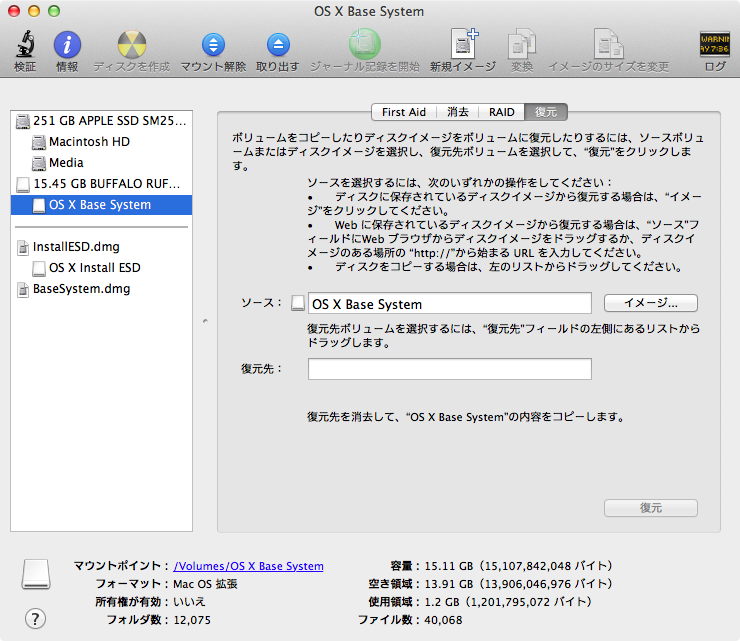The height and width of the screenshot is (641, 740).
Task: Select the 復元 (Restore) tab
Action: coord(546,112)
